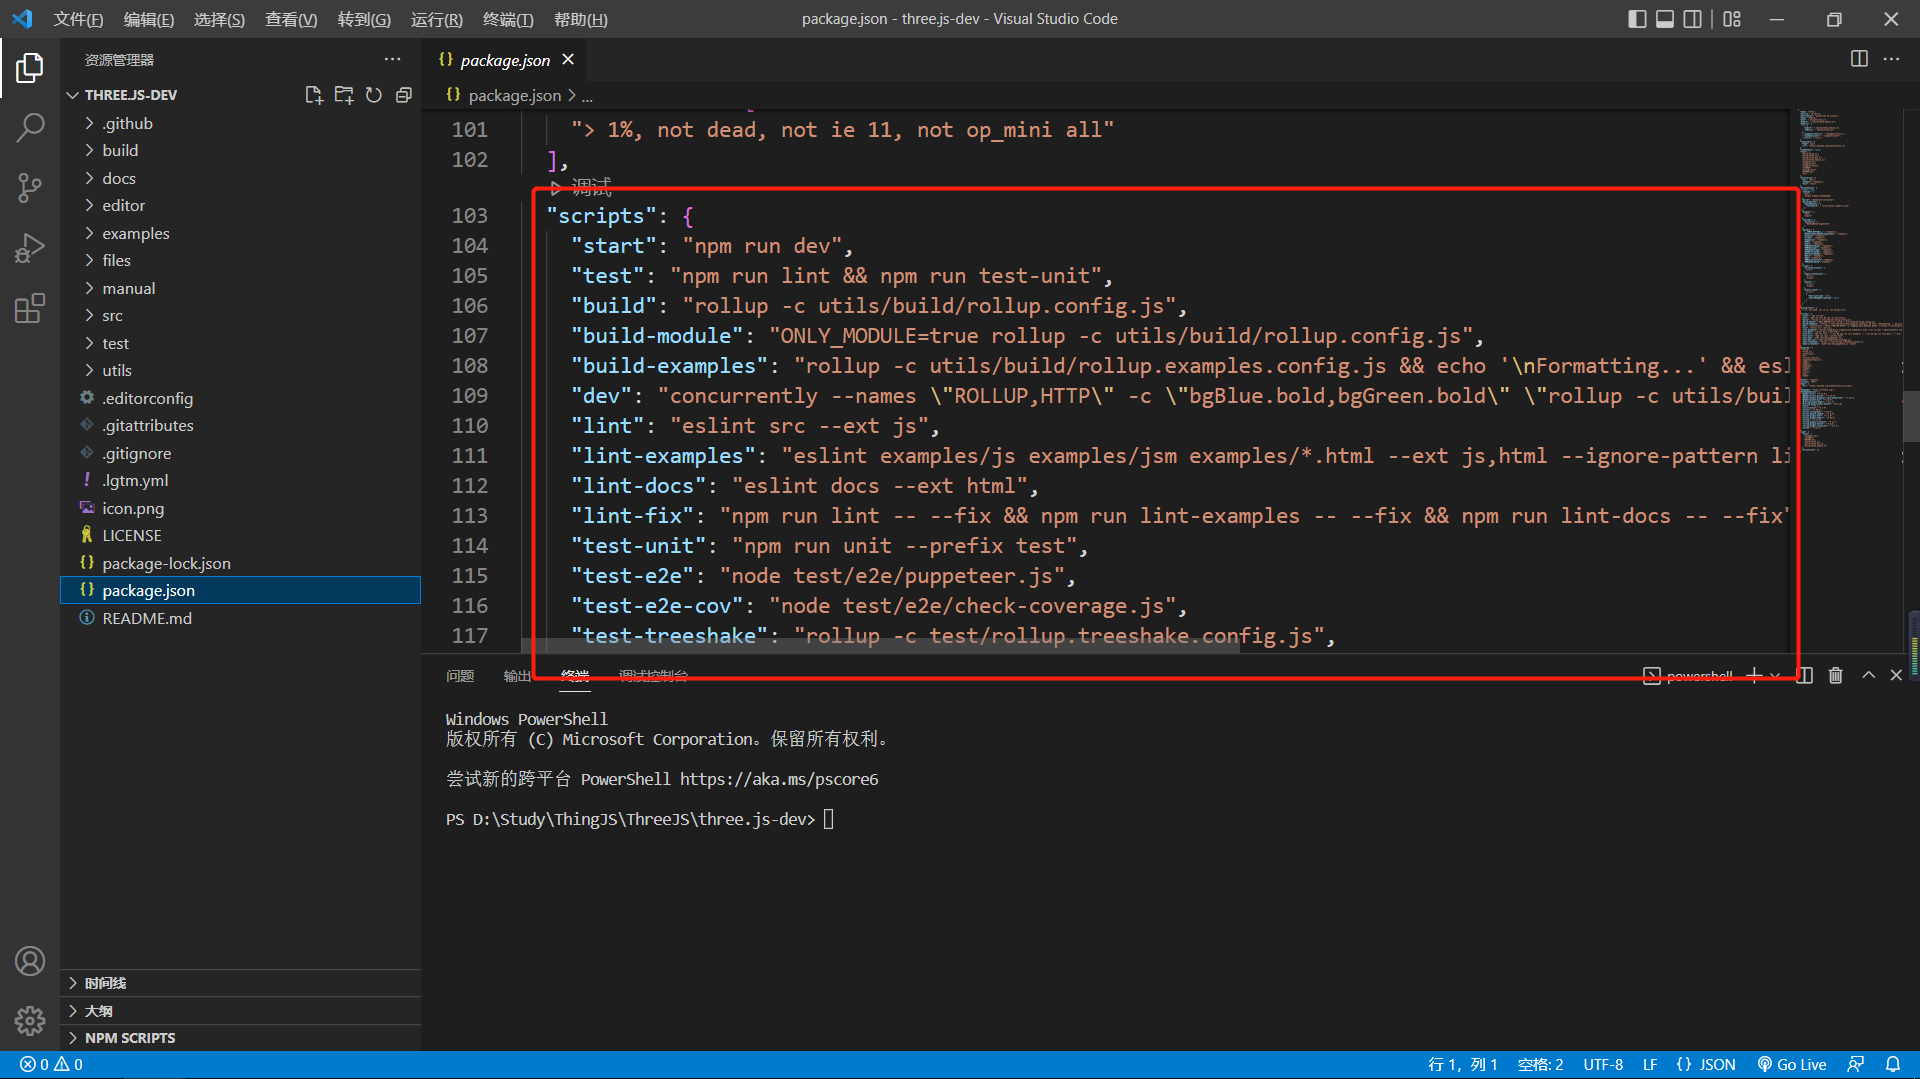Screen dimensions: 1920x1079
Task: Click the editor minimap overview
Action: [1850, 280]
